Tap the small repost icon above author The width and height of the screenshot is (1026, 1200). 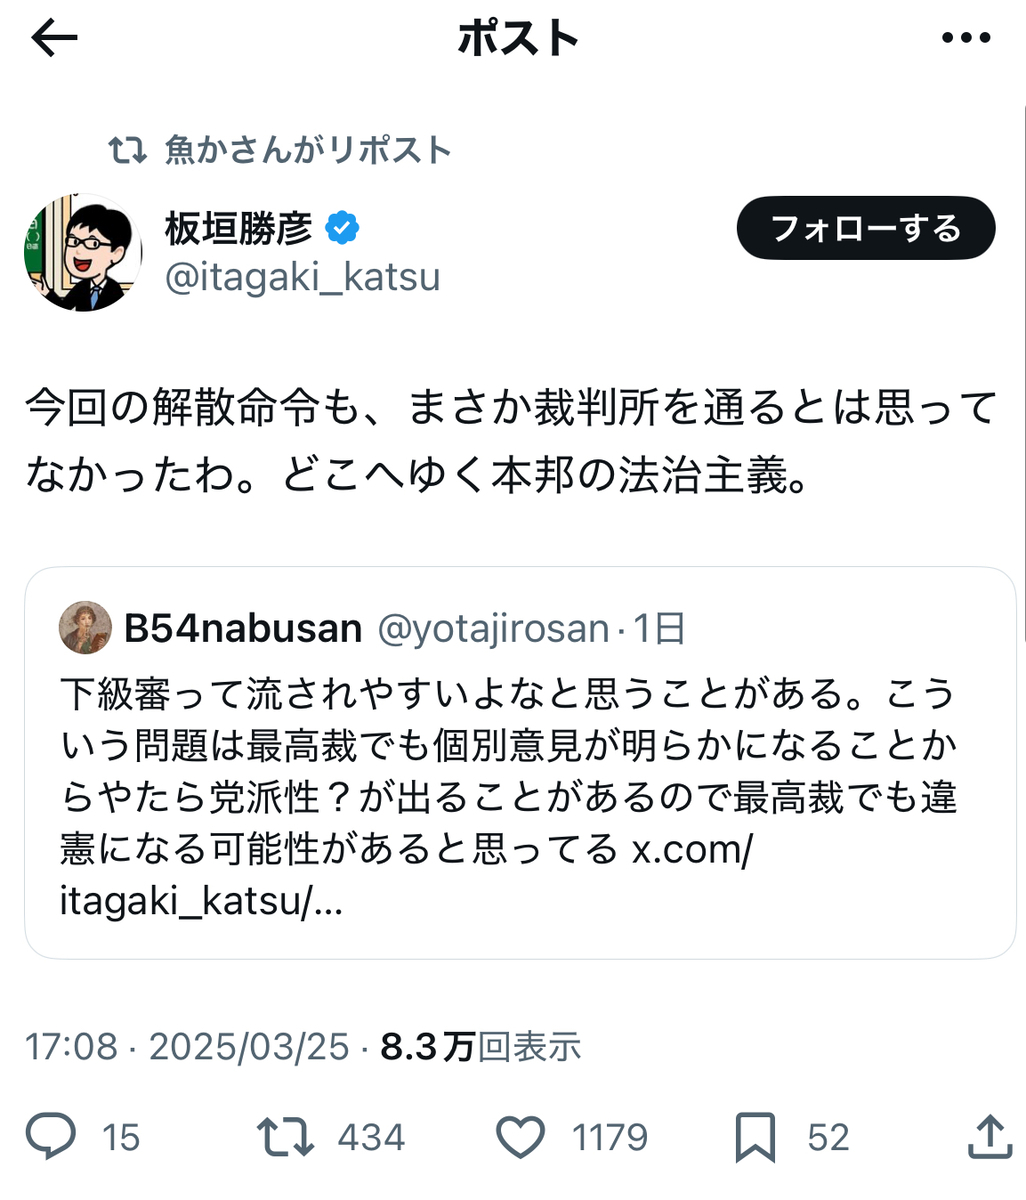pos(127,151)
